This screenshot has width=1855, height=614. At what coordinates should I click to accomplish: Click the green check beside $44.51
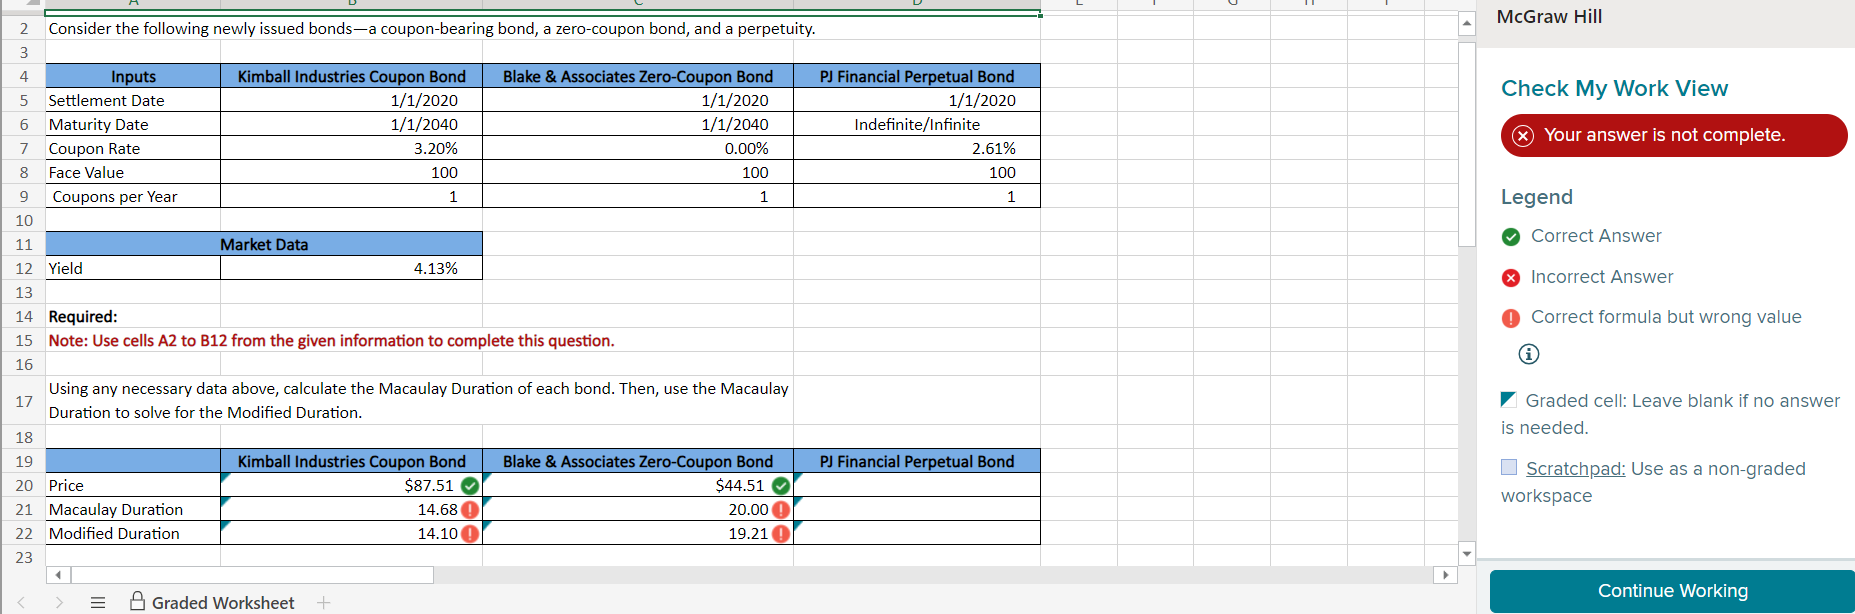pyautogui.click(x=781, y=486)
